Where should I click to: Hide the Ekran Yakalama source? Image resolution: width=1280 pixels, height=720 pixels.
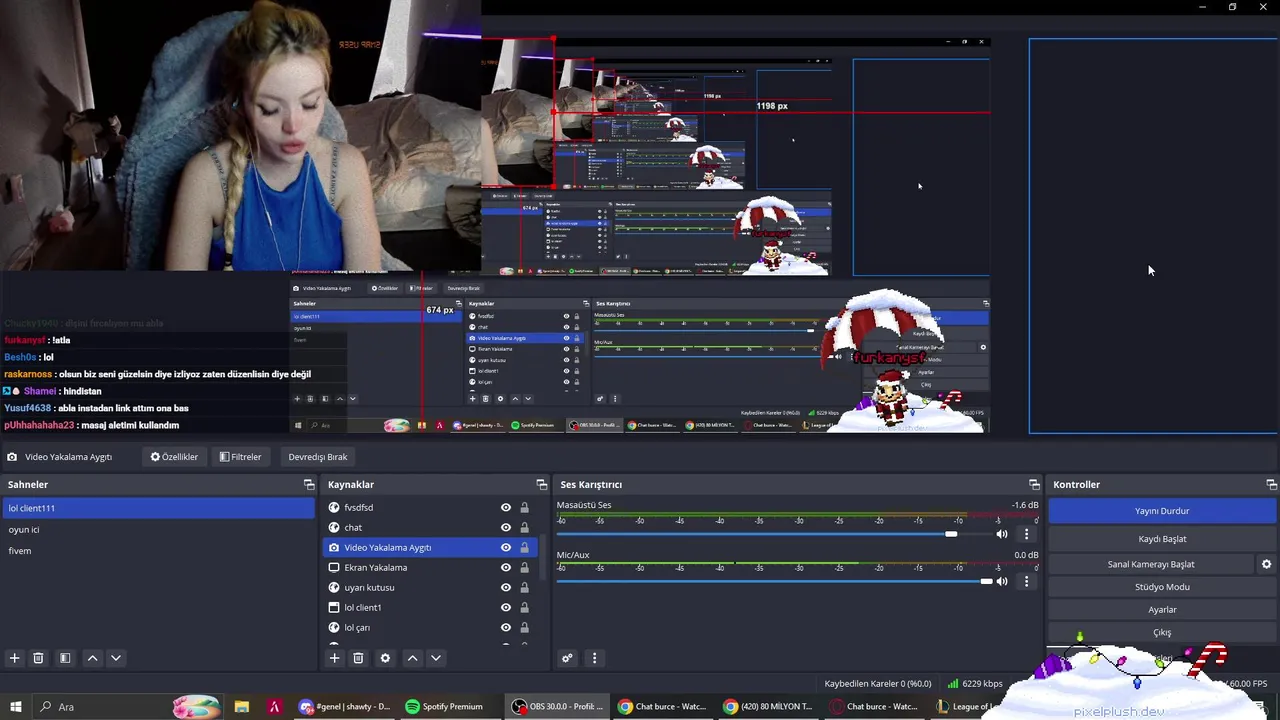pos(506,568)
